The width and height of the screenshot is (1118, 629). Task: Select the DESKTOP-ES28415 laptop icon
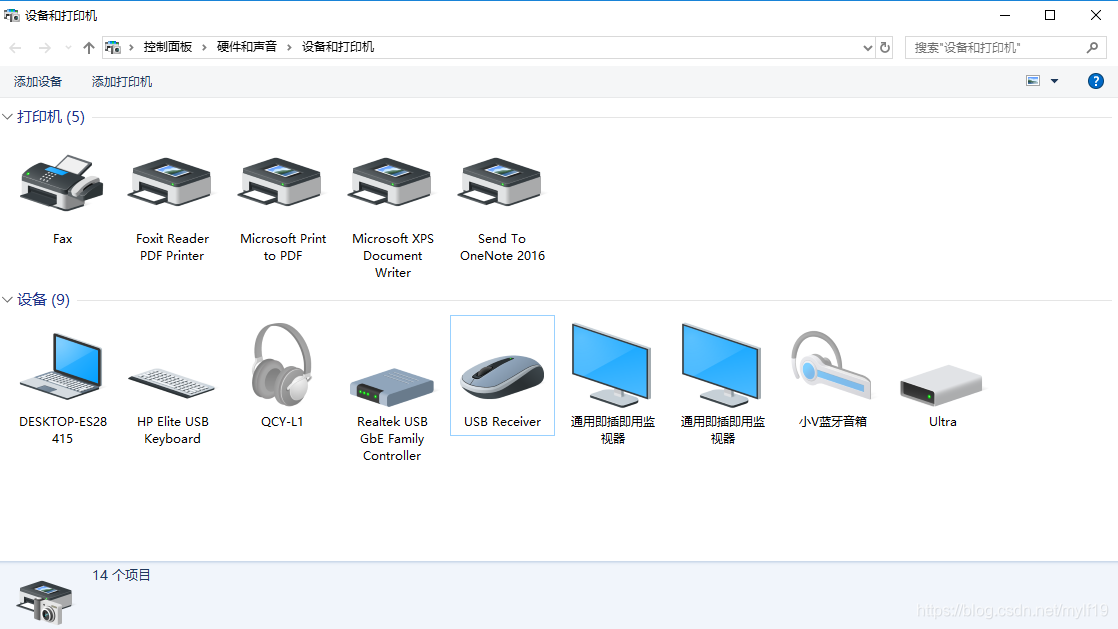(61, 367)
